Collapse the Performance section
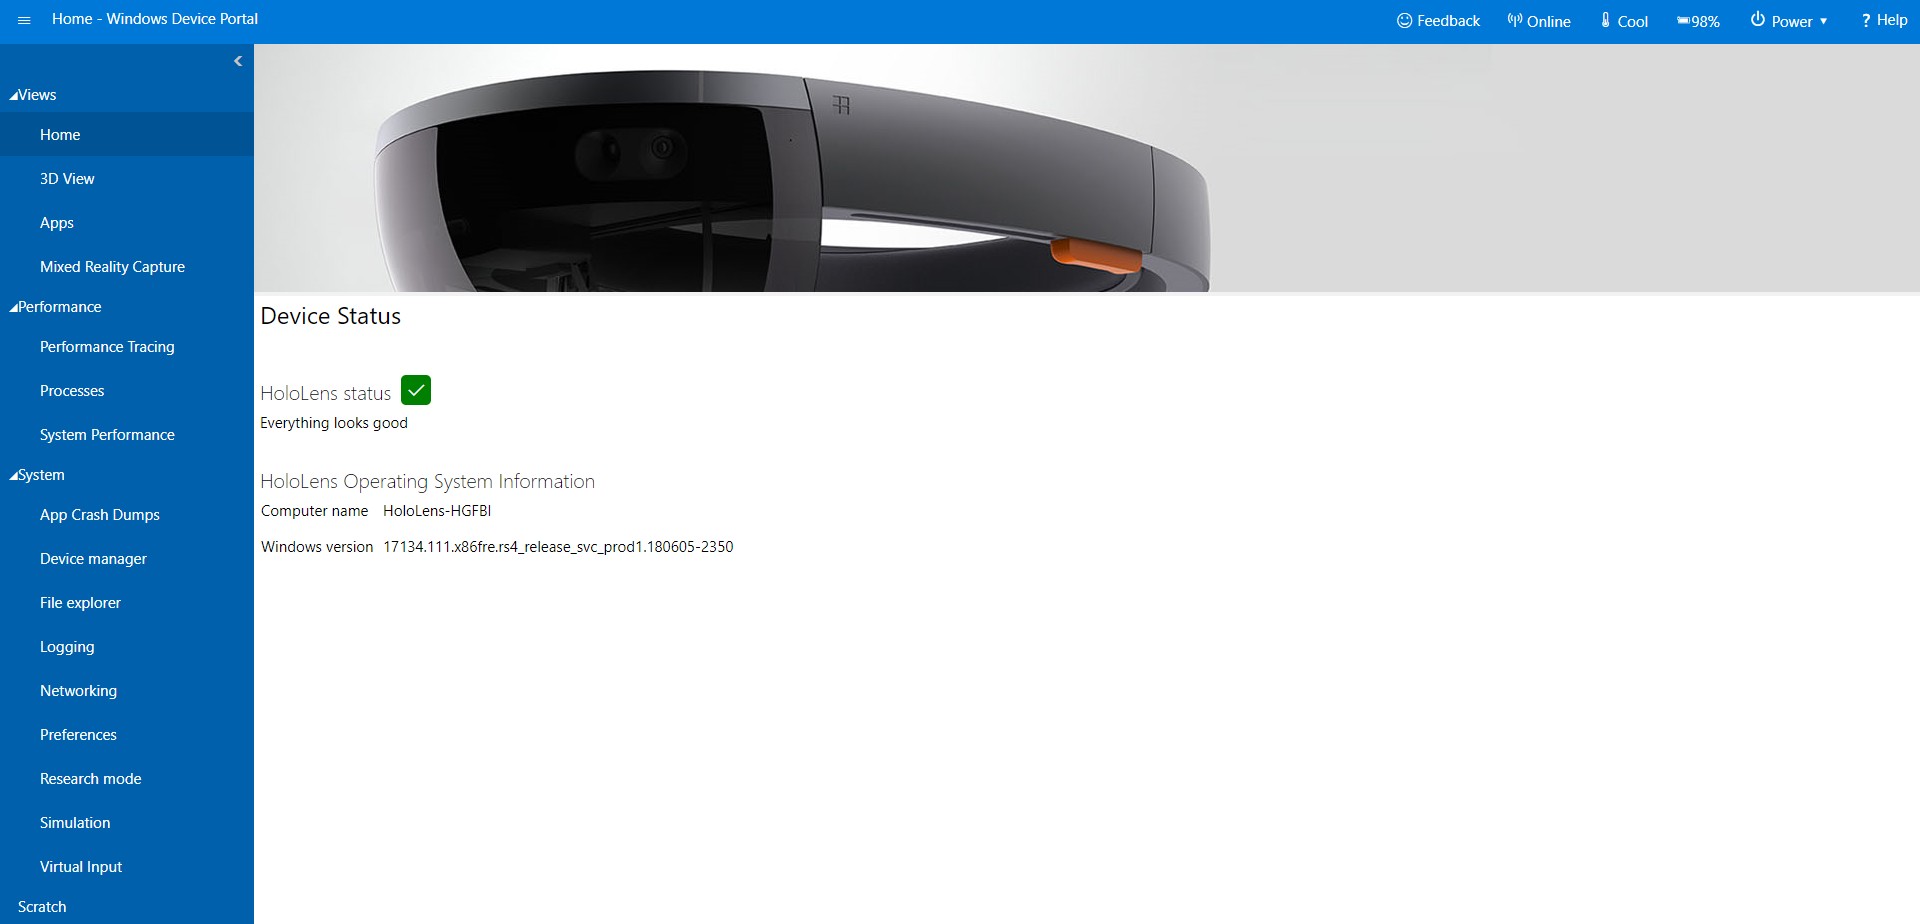 pyautogui.click(x=55, y=307)
